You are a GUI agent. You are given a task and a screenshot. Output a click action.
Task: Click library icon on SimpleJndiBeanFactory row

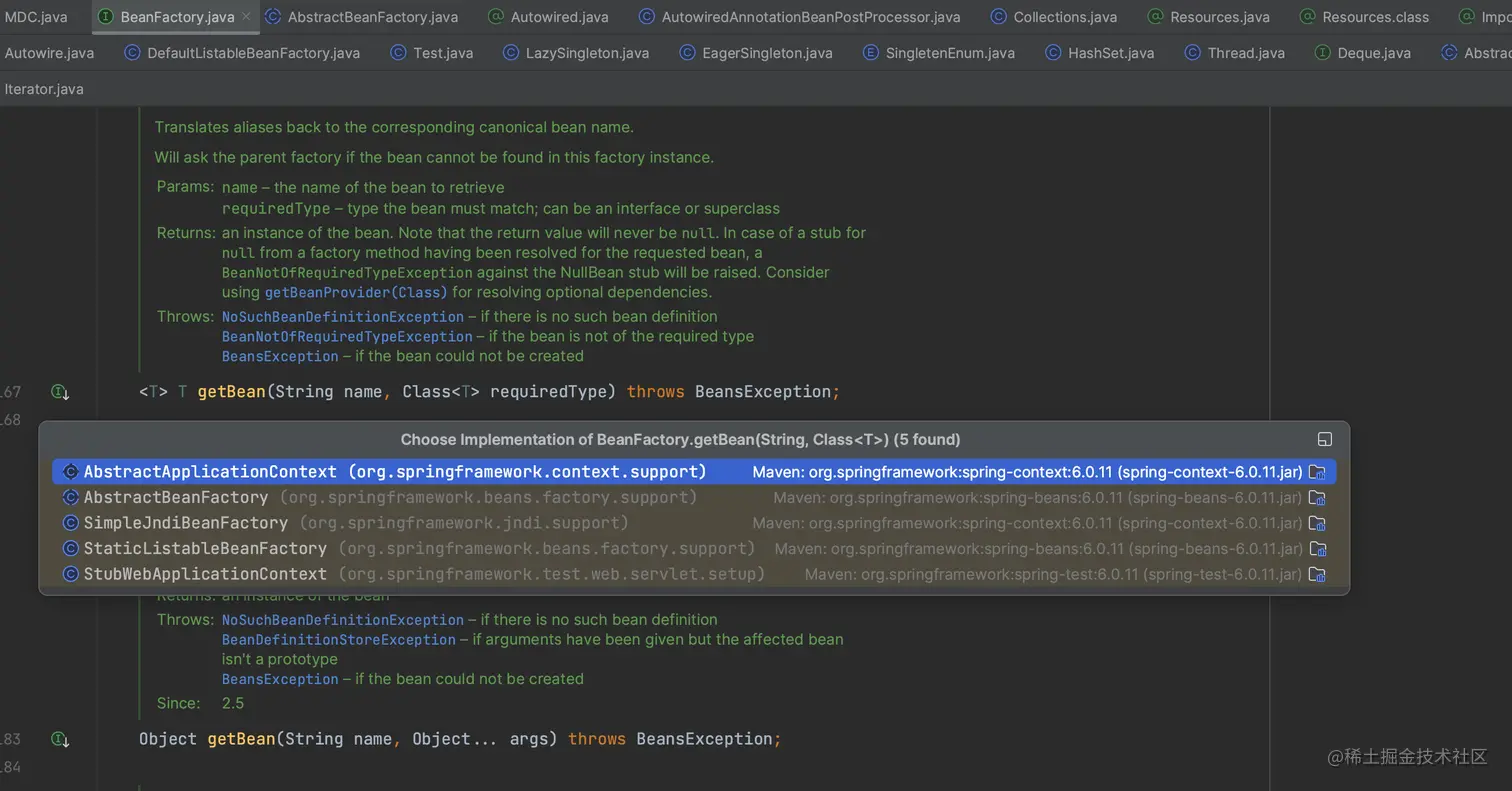pos(1318,523)
